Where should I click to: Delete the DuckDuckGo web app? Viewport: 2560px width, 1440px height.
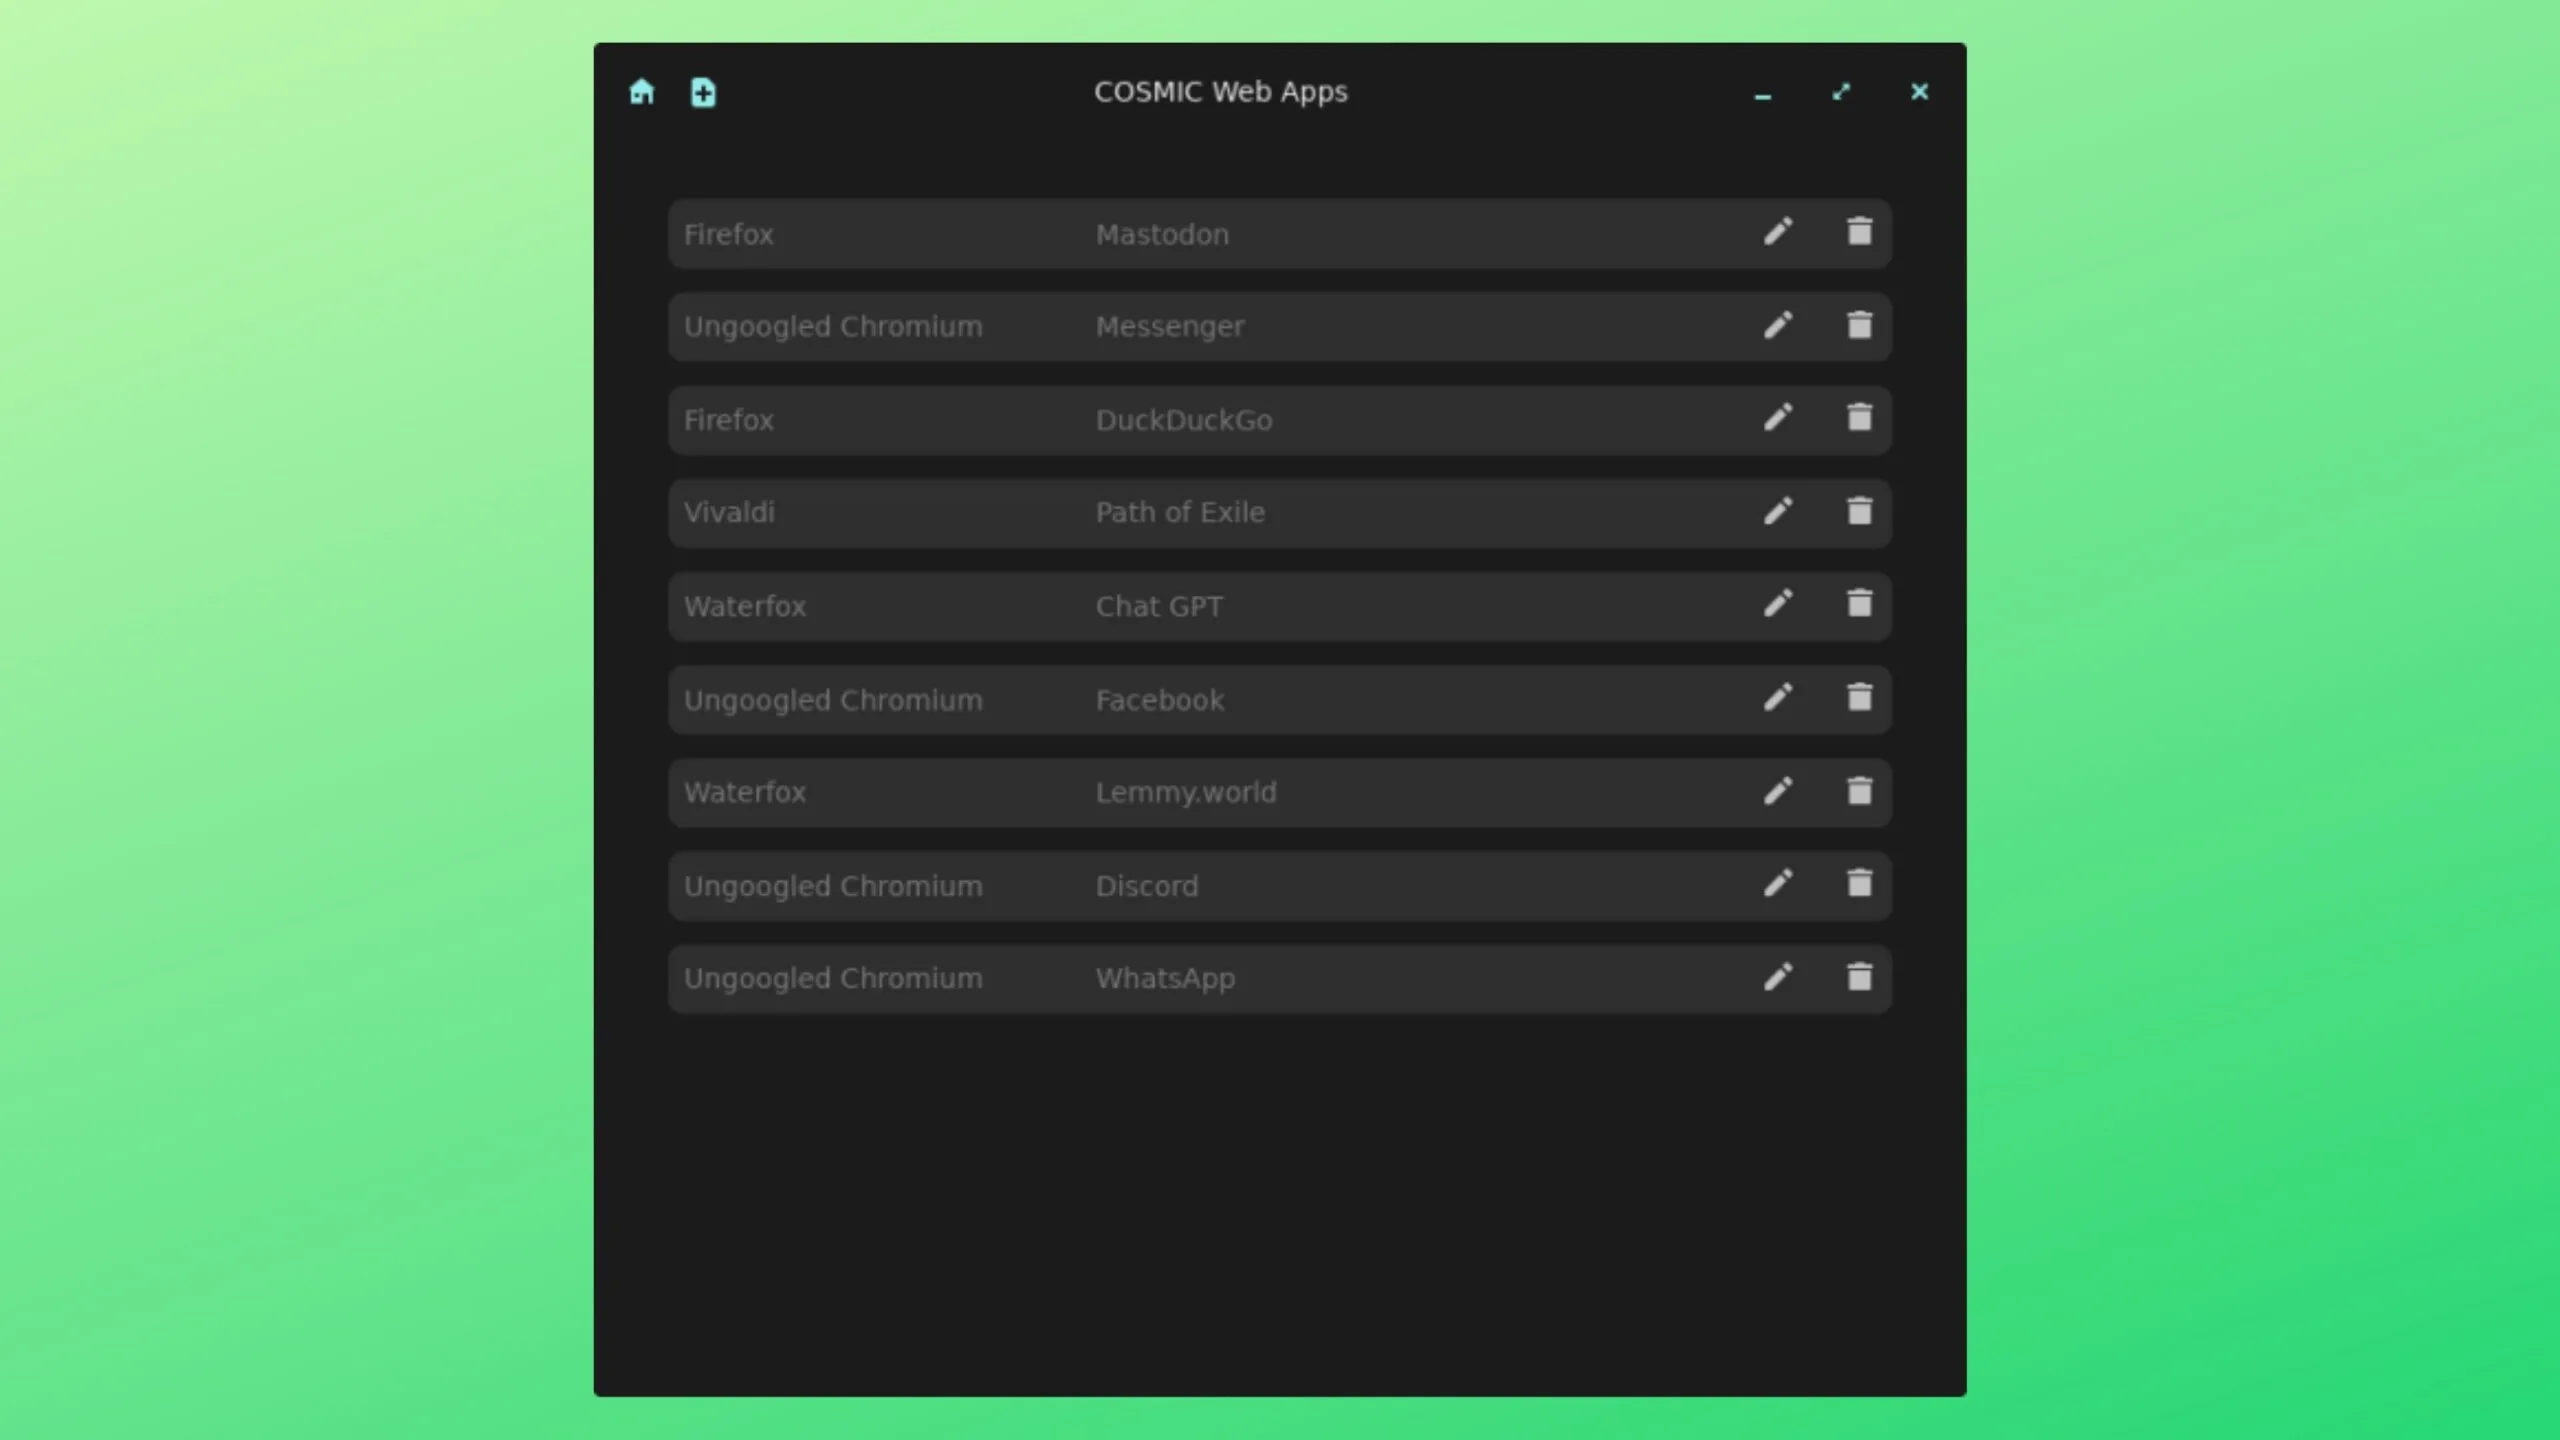pyautogui.click(x=1859, y=418)
